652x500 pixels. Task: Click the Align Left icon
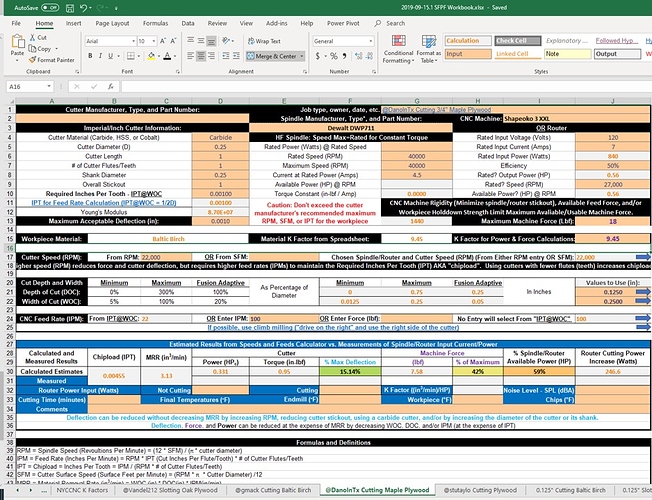coord(191,56)
